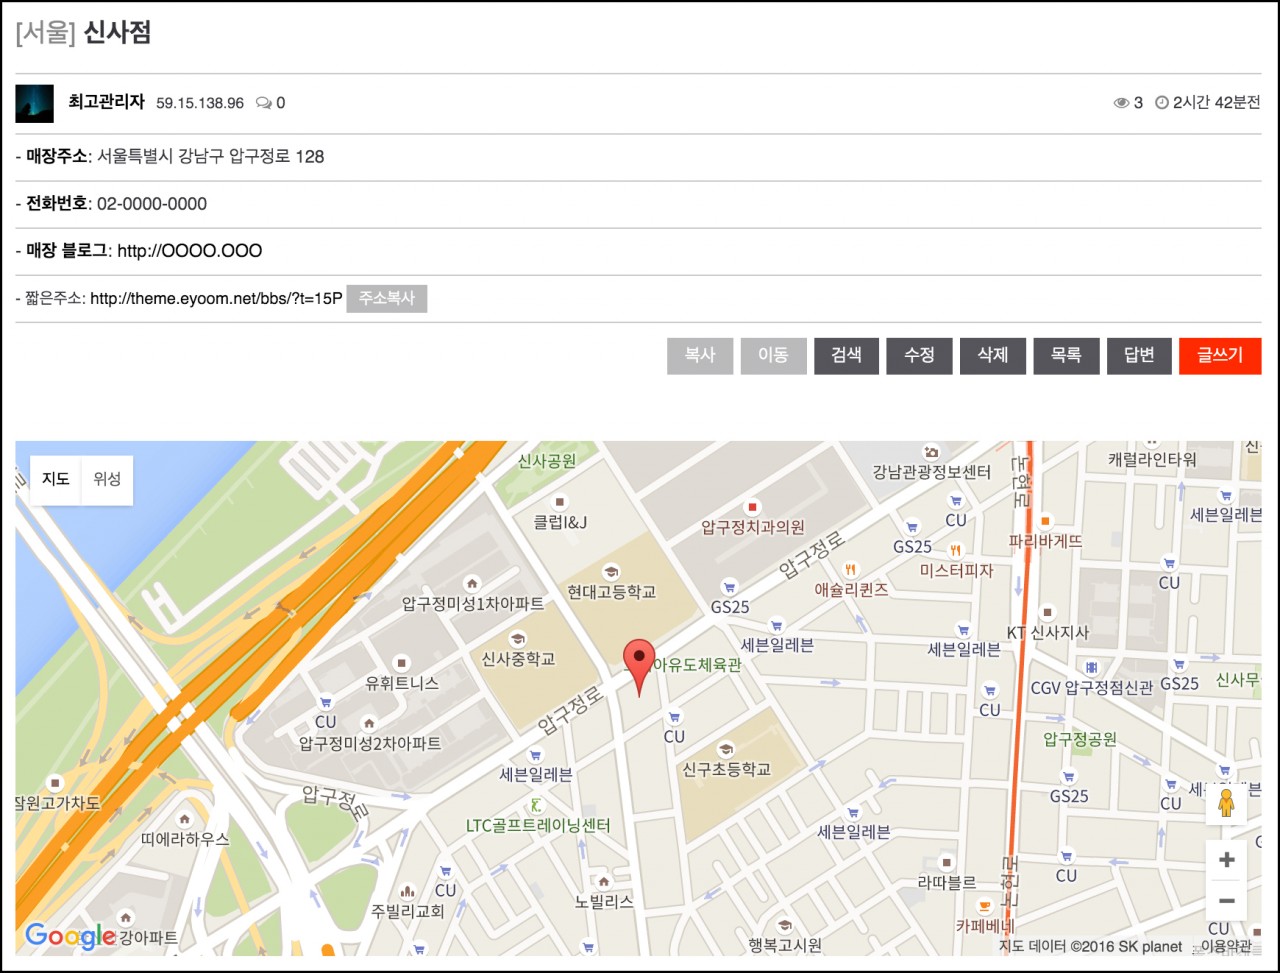Viewport: 1280px width, 973px height.
Task: Click the admin profile avatar thumbnail
Action: click(x=35, y=103)
